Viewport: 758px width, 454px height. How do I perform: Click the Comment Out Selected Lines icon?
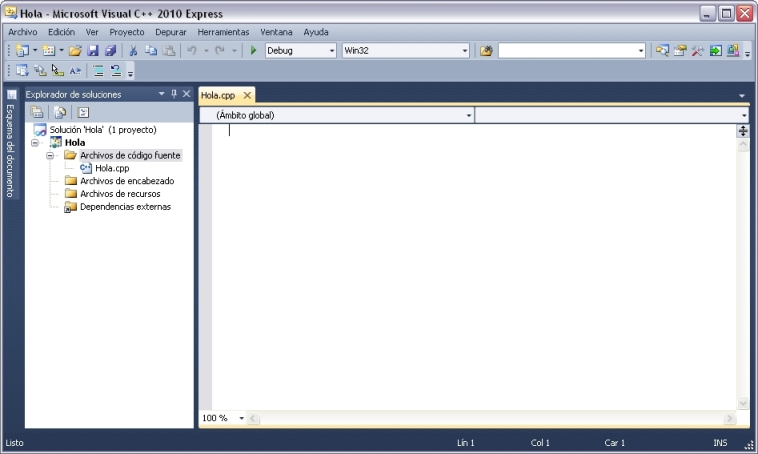click(x=99, y=71)
